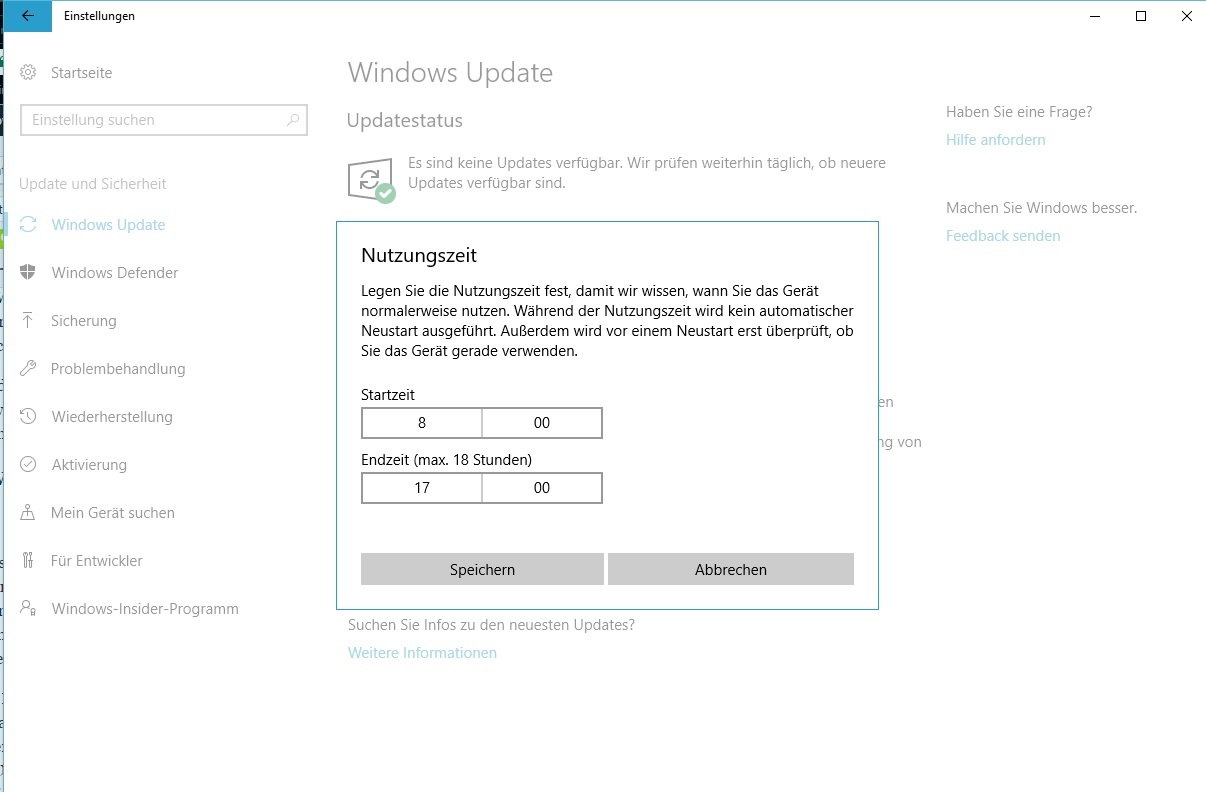Click the Sicherung upload arrow icon

coord(28,321)
